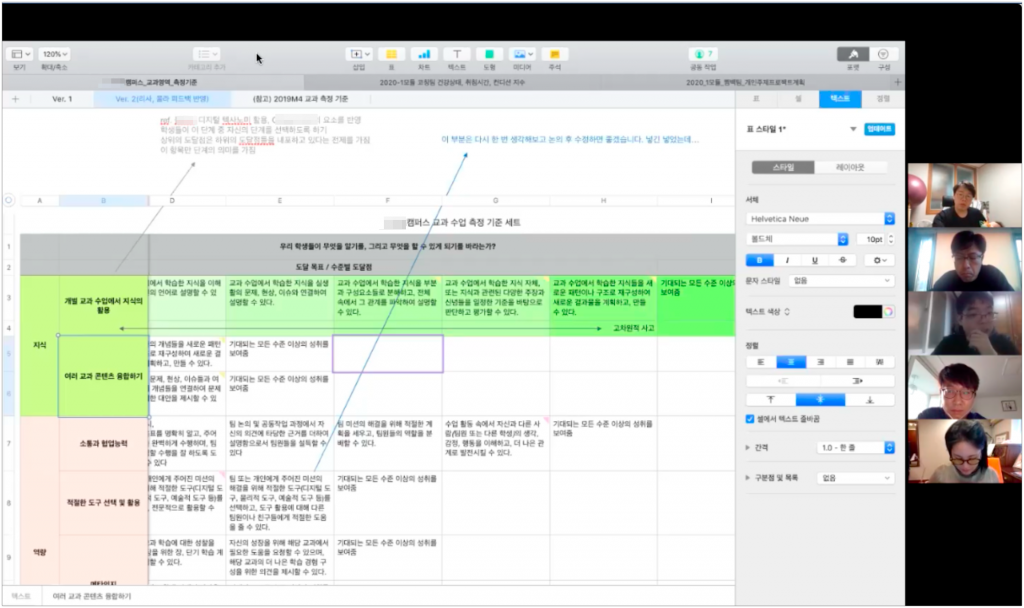This screenshot has width=1024, height=608.
Task: Click the Update style button
Action: (x=879, y=129)
